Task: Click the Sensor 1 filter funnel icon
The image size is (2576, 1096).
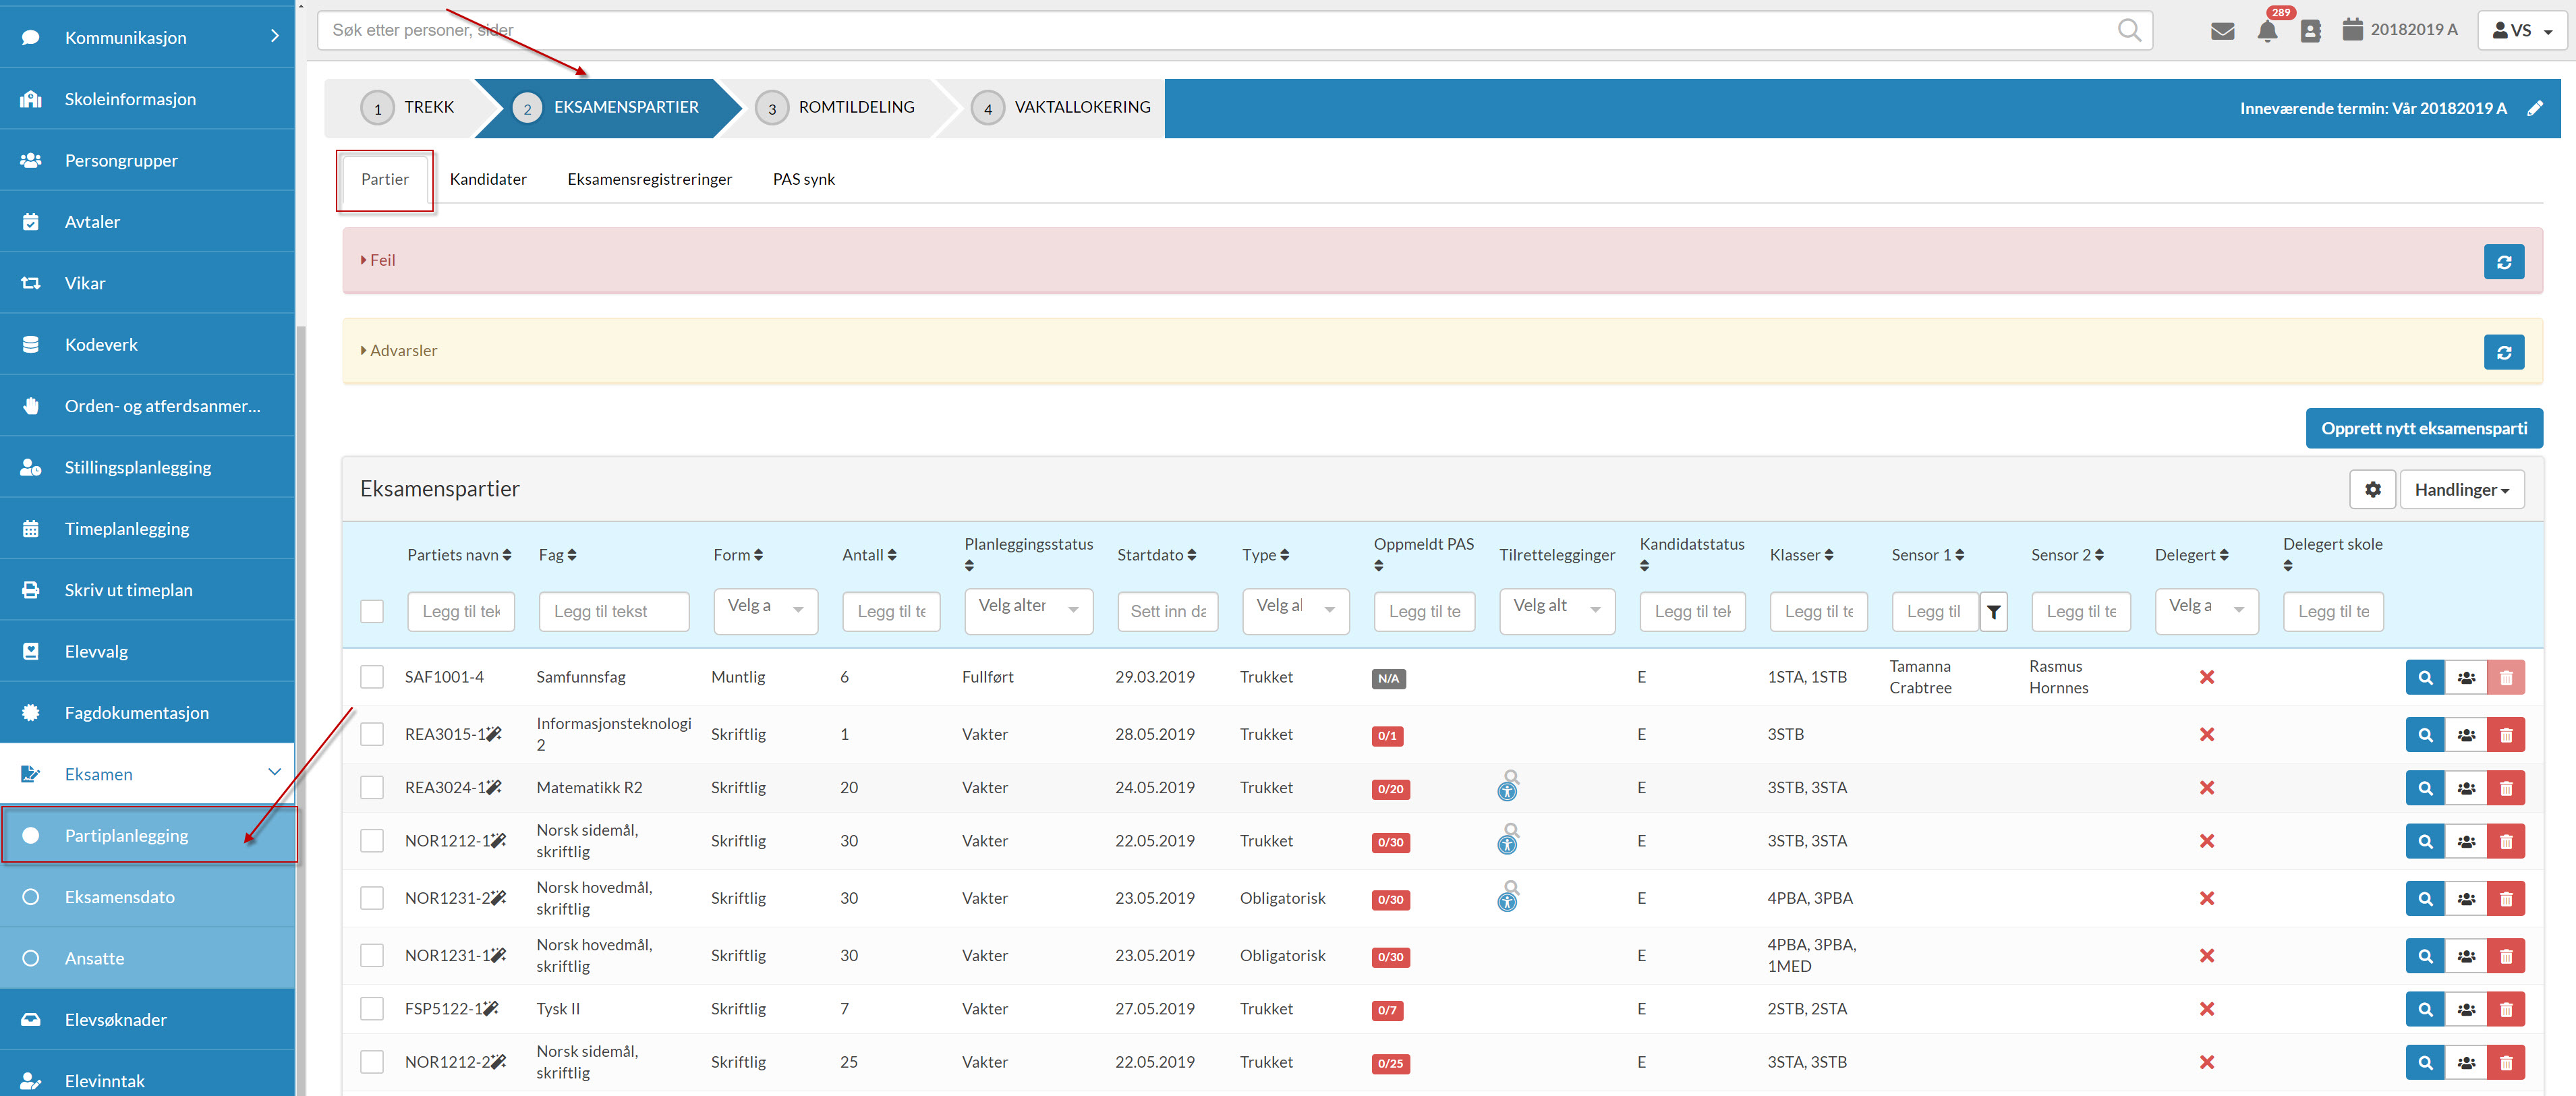Action: click(x=1993, y=612)
